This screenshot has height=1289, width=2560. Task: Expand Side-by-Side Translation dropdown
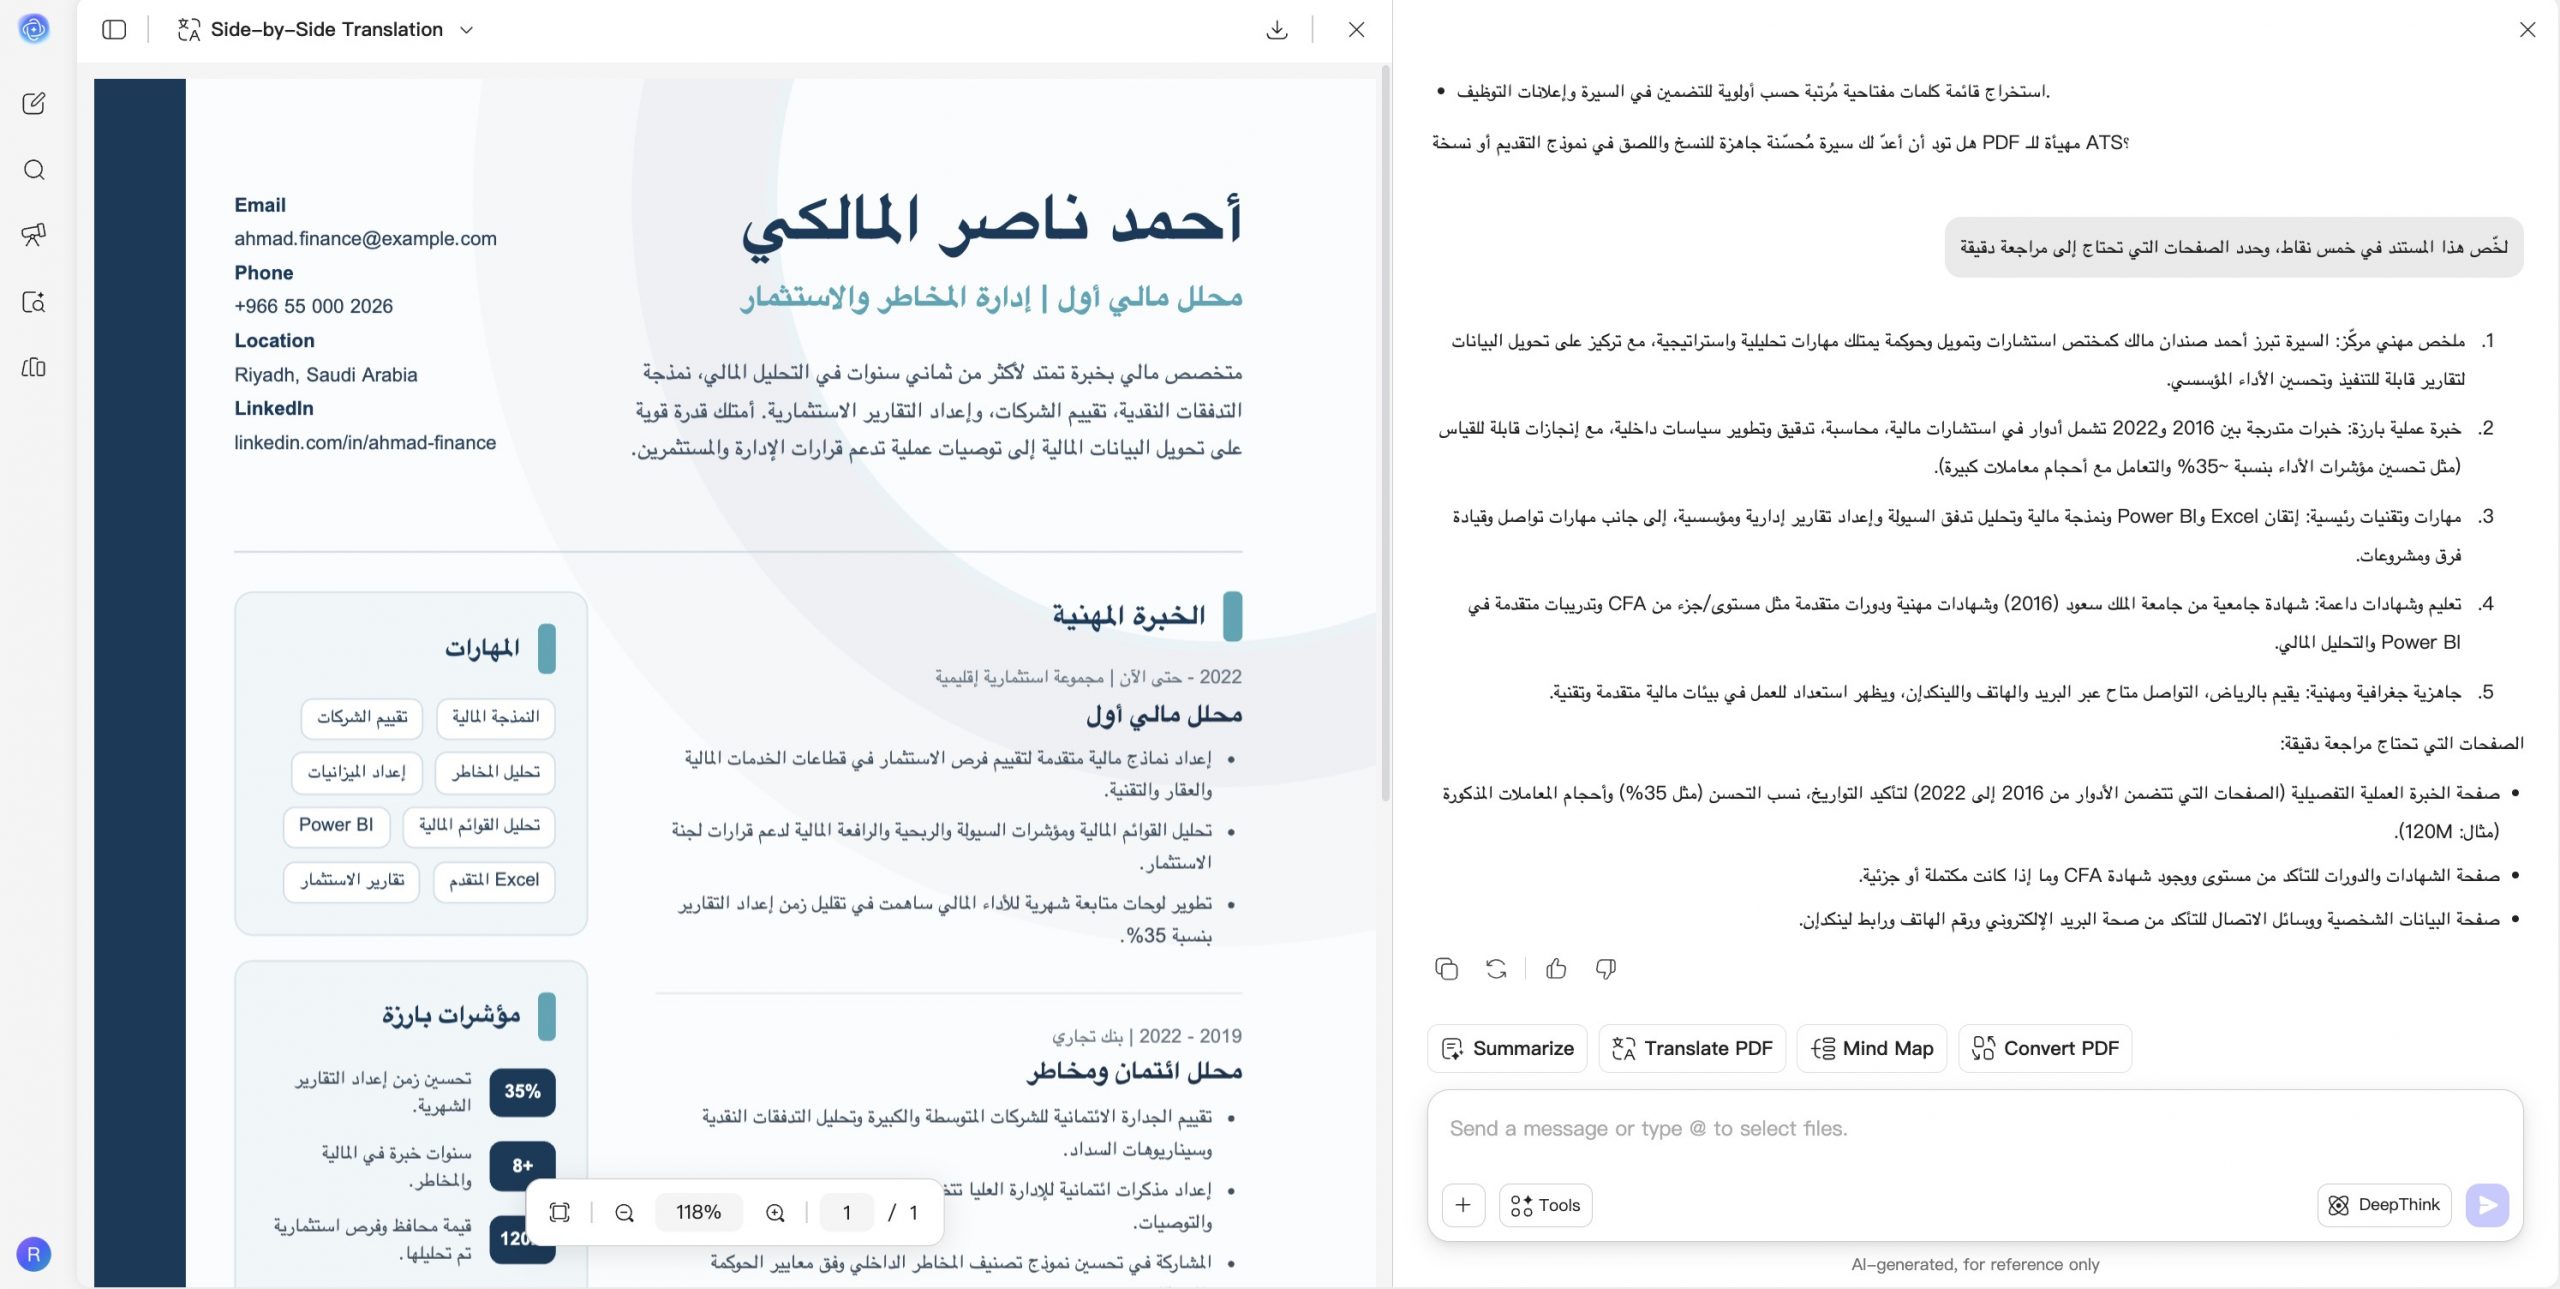click(x=325, y=29)
